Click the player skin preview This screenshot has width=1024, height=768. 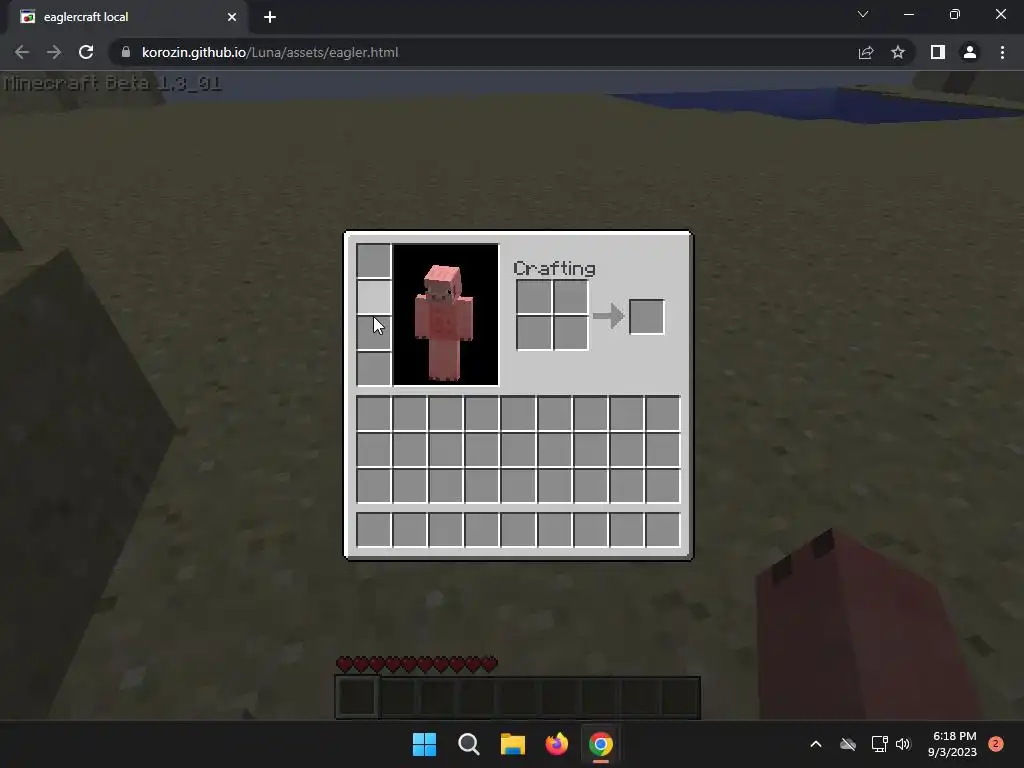446,315
